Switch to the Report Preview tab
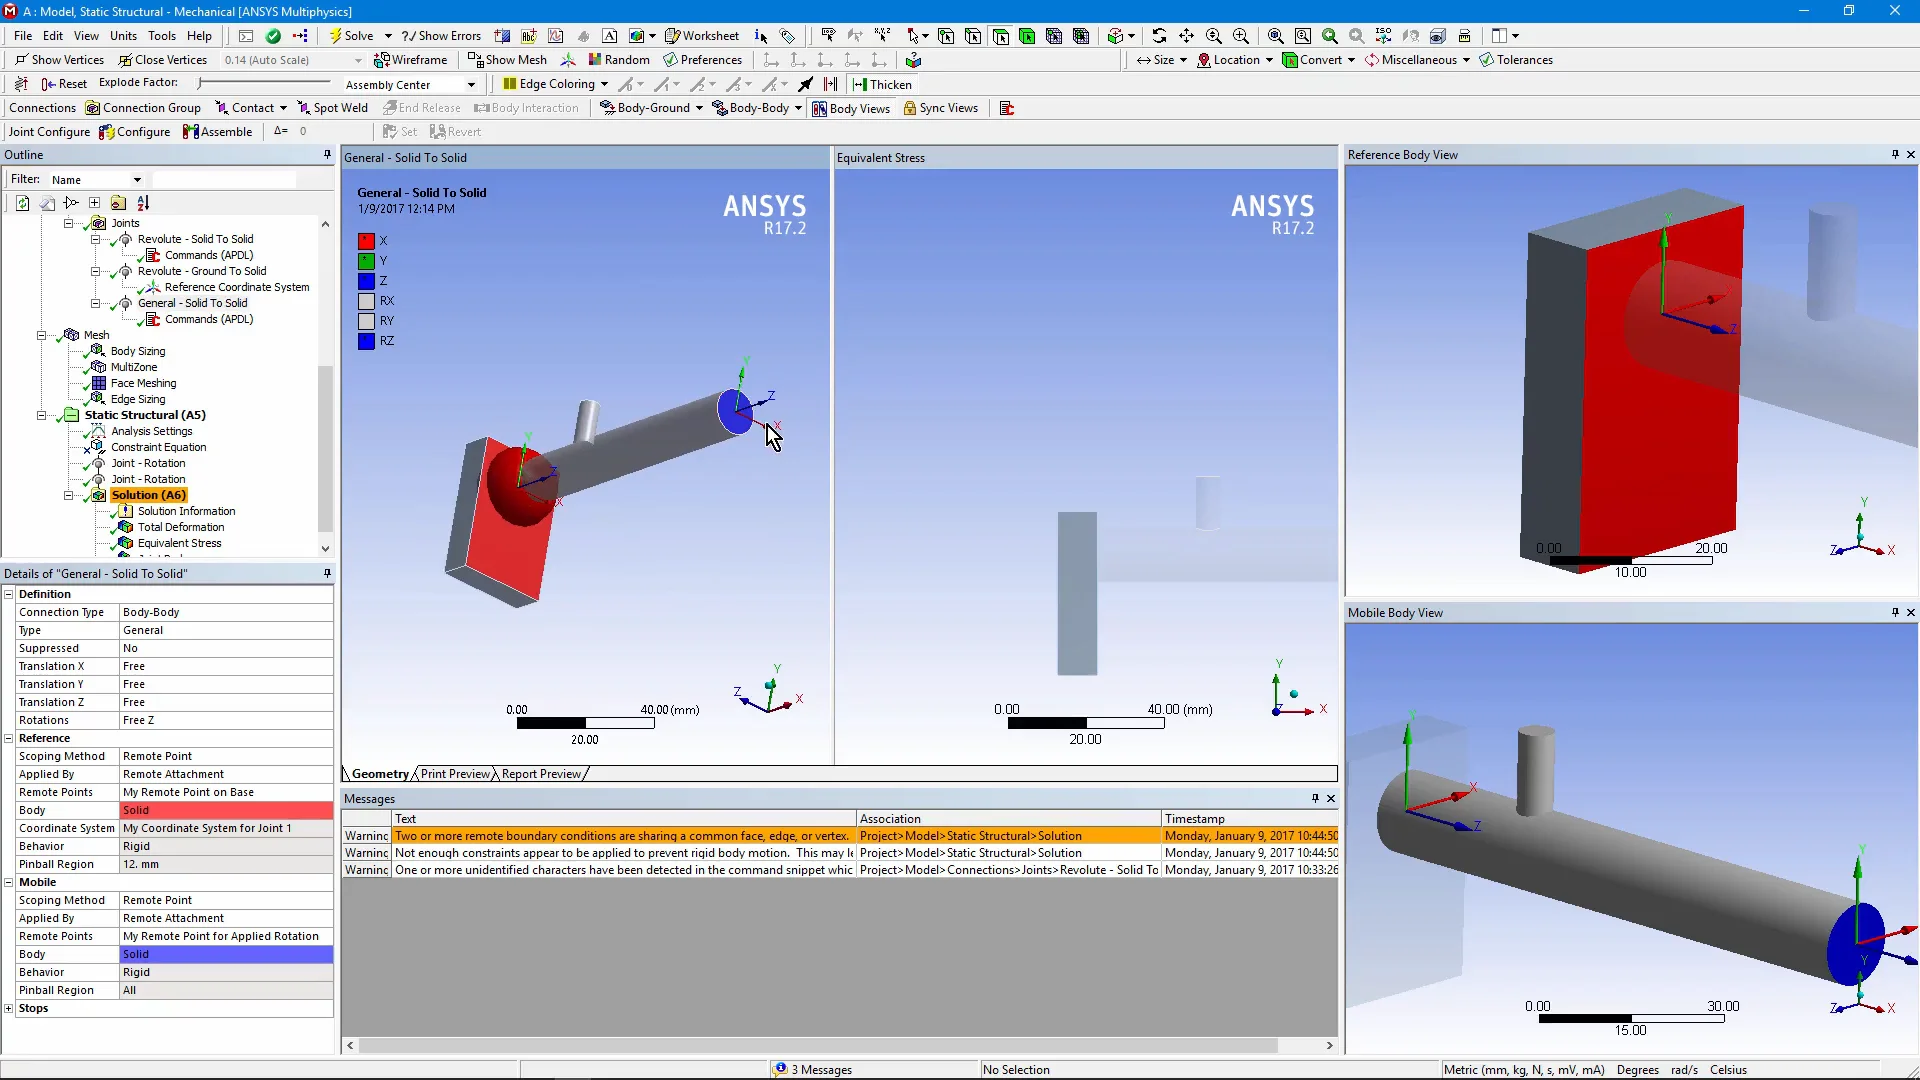The height and width of the screenshot is (1080, 1920). (541, 773)
